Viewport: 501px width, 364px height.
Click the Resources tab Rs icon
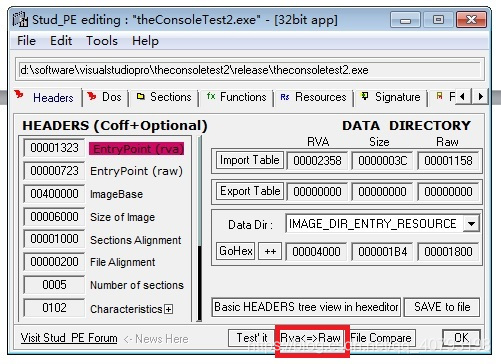click(285, 97)
